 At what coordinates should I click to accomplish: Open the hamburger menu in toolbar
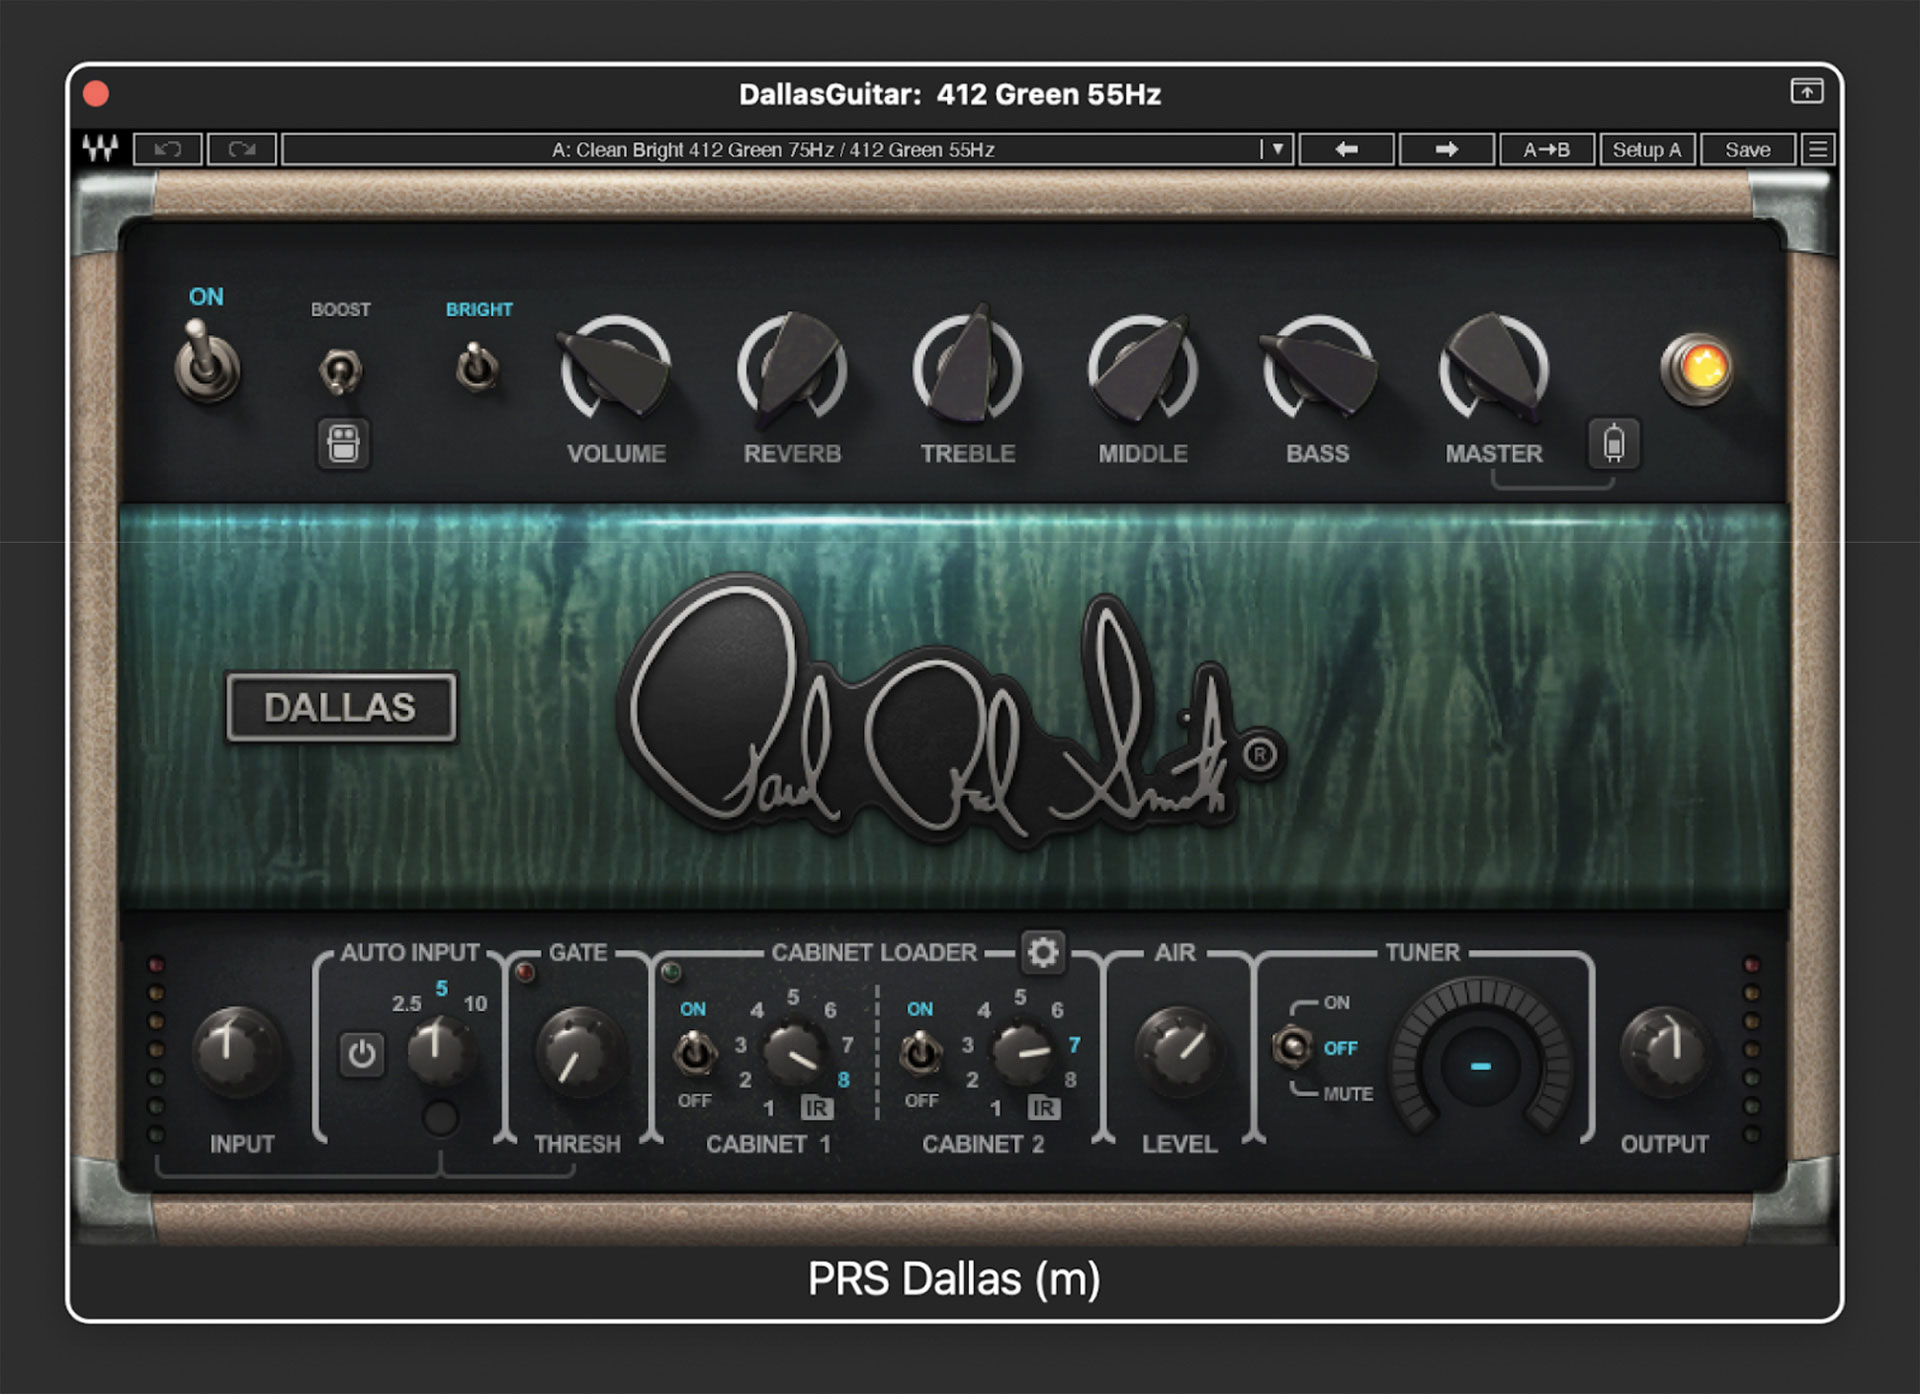point(1818,149)
